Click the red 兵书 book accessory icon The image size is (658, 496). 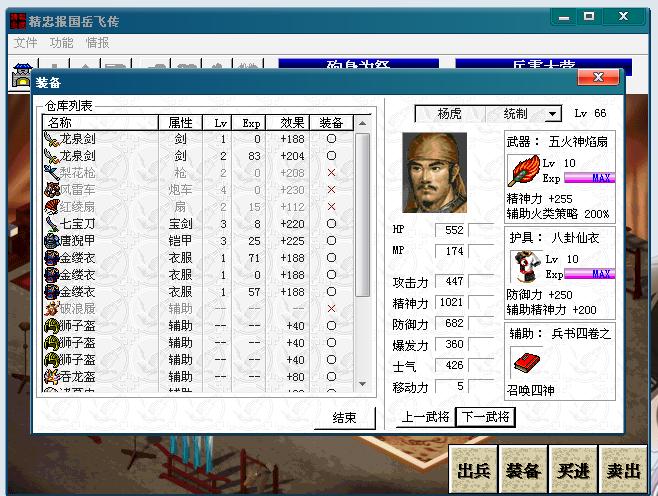coord(526,363)
